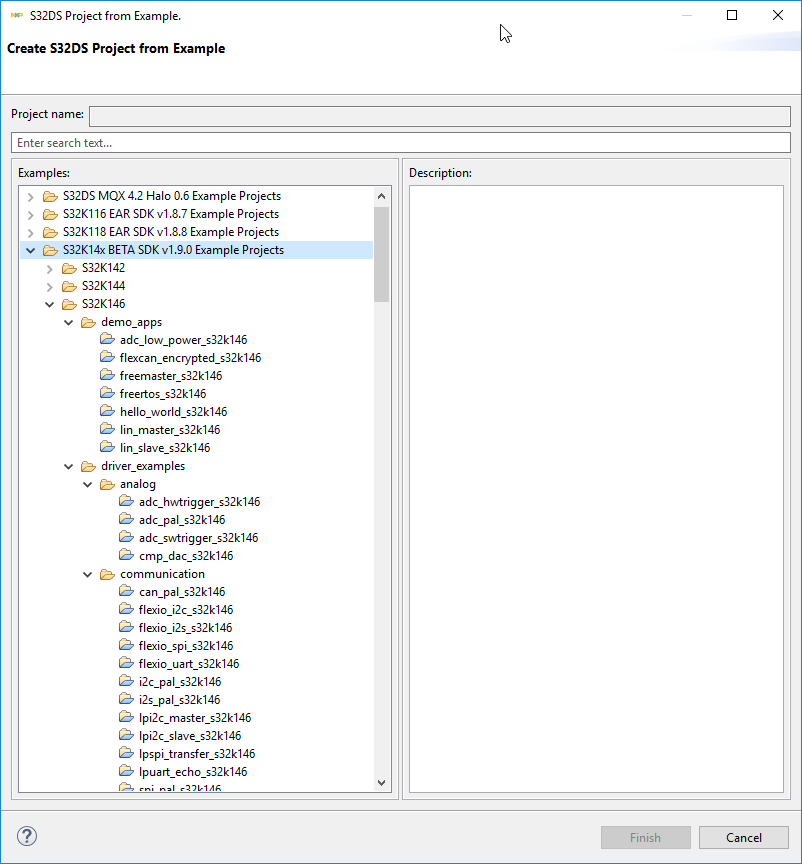Click the examples list scroll up arrow
This screenshot has width=802, height=864.
pos(381,196)
